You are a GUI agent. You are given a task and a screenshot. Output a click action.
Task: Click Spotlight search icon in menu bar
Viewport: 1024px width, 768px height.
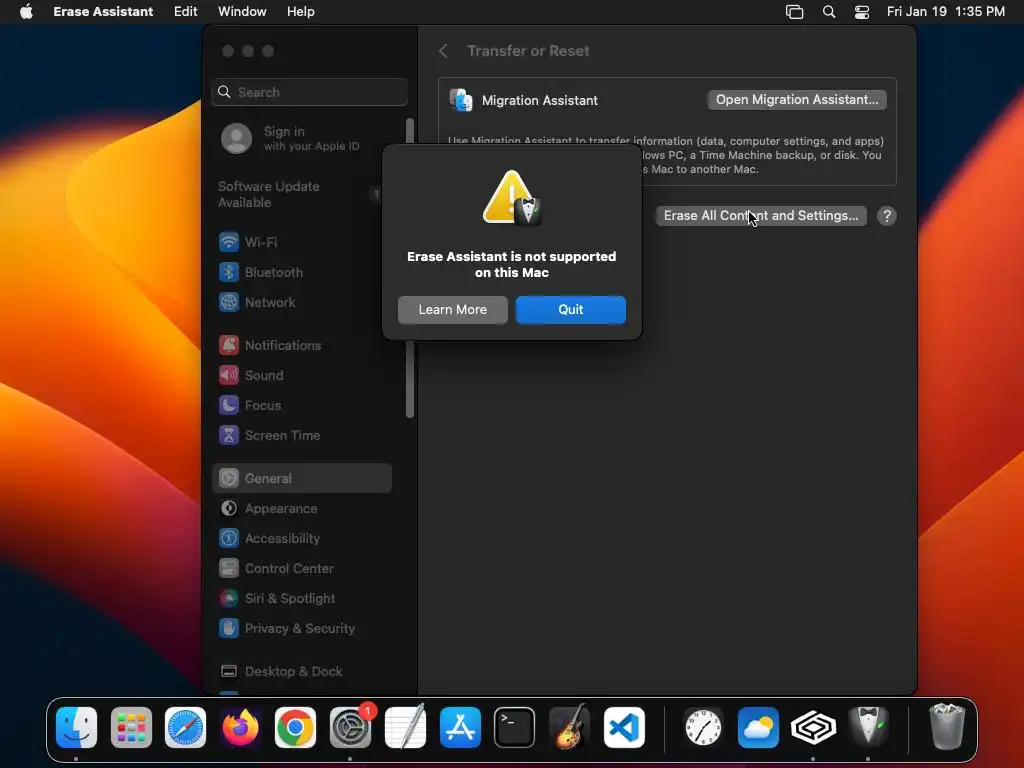point(829,12)
